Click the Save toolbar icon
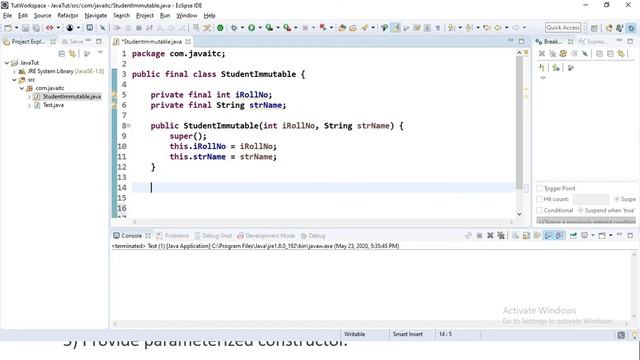This screenshot has width=640, height=360. point(25,28)
